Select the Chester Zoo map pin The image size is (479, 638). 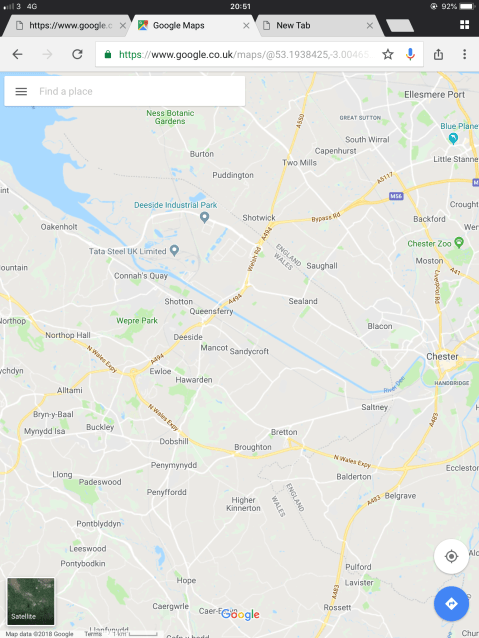point(459,243)
